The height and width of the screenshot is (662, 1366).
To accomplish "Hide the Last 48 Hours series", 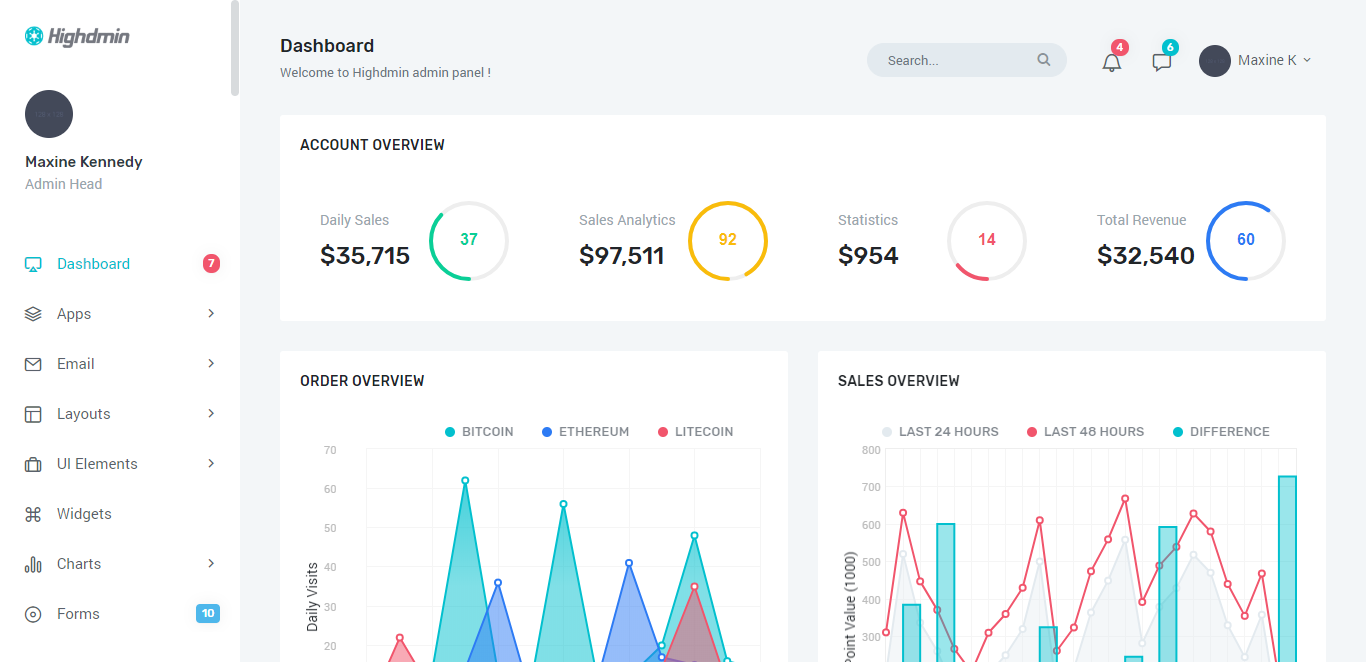I will 1085,432.
